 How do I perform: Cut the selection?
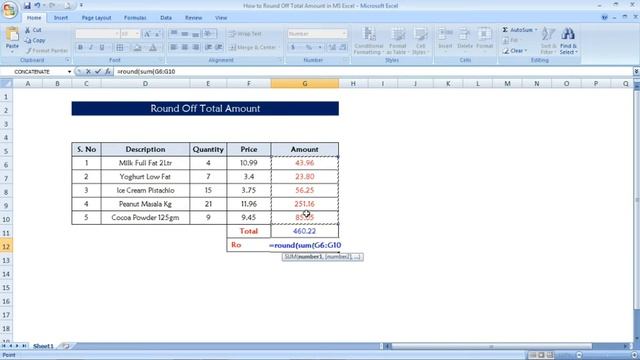click(x=33, y=30)
